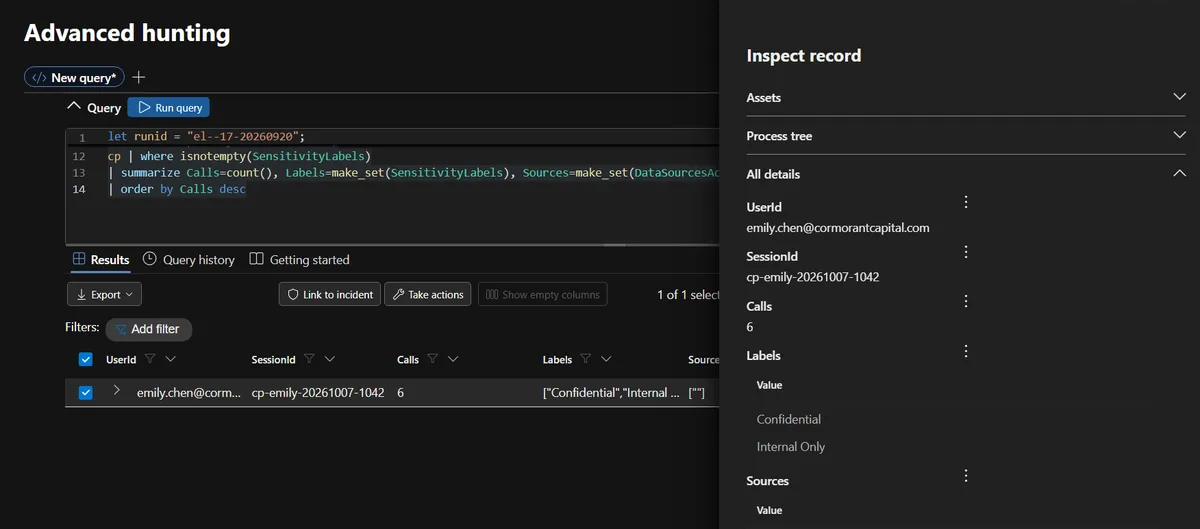
Task: Open Labels column sort chevron
Action: click(606, 359)
